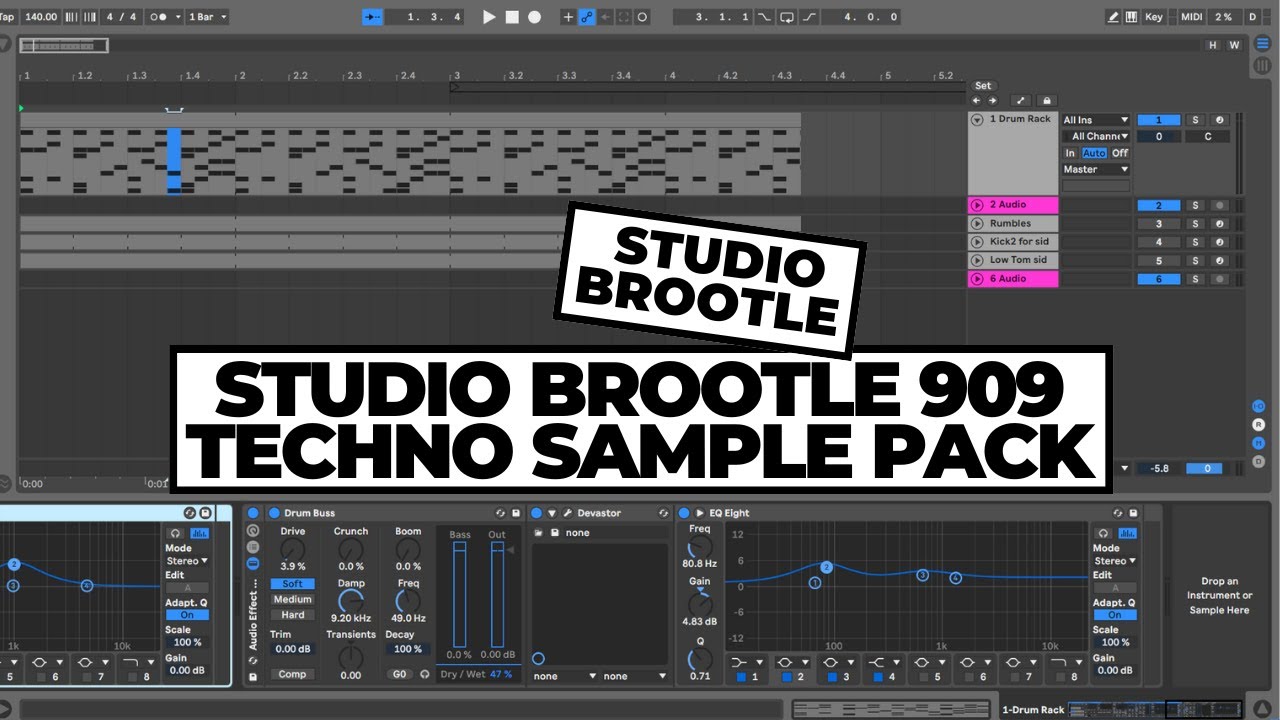Toggle track 3 Rumbles activator
The height and width of the screenshot is (720, 1280).
(1159, 224)
